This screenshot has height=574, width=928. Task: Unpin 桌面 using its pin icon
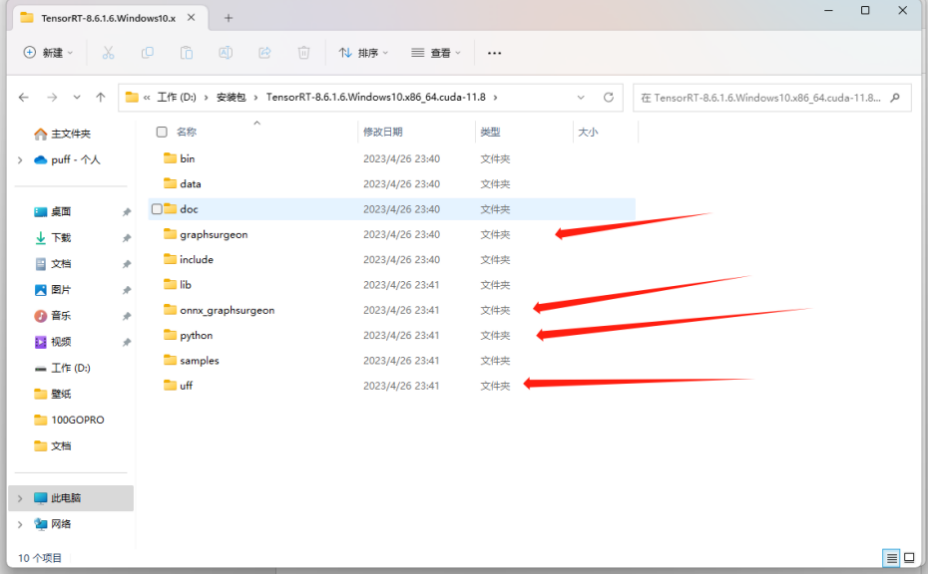pos(126,212)
